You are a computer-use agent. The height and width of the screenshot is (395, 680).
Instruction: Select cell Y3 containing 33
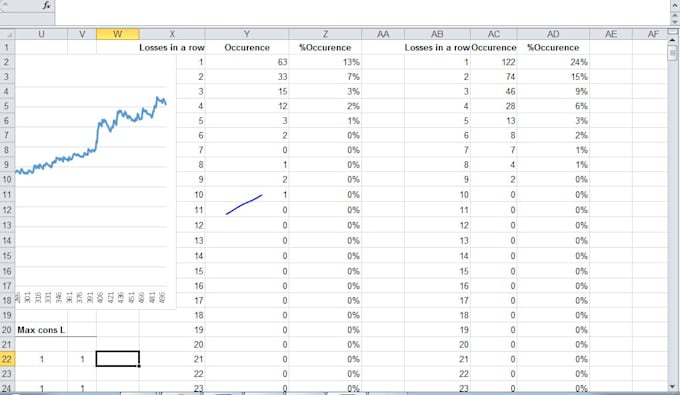click(x=247, y=77)
